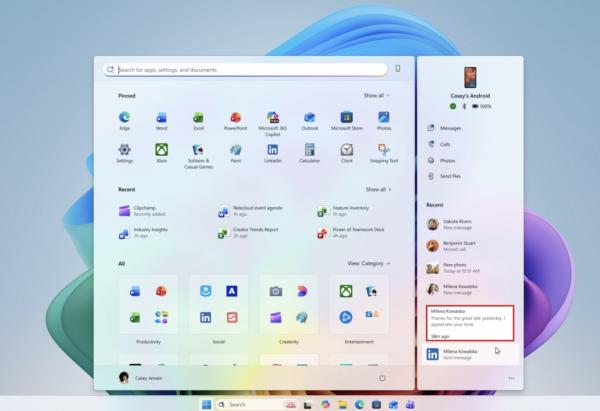Screen dimensions: 600x411
Task: Open File Explorer on the taskbar
Action: pos(342,404)
